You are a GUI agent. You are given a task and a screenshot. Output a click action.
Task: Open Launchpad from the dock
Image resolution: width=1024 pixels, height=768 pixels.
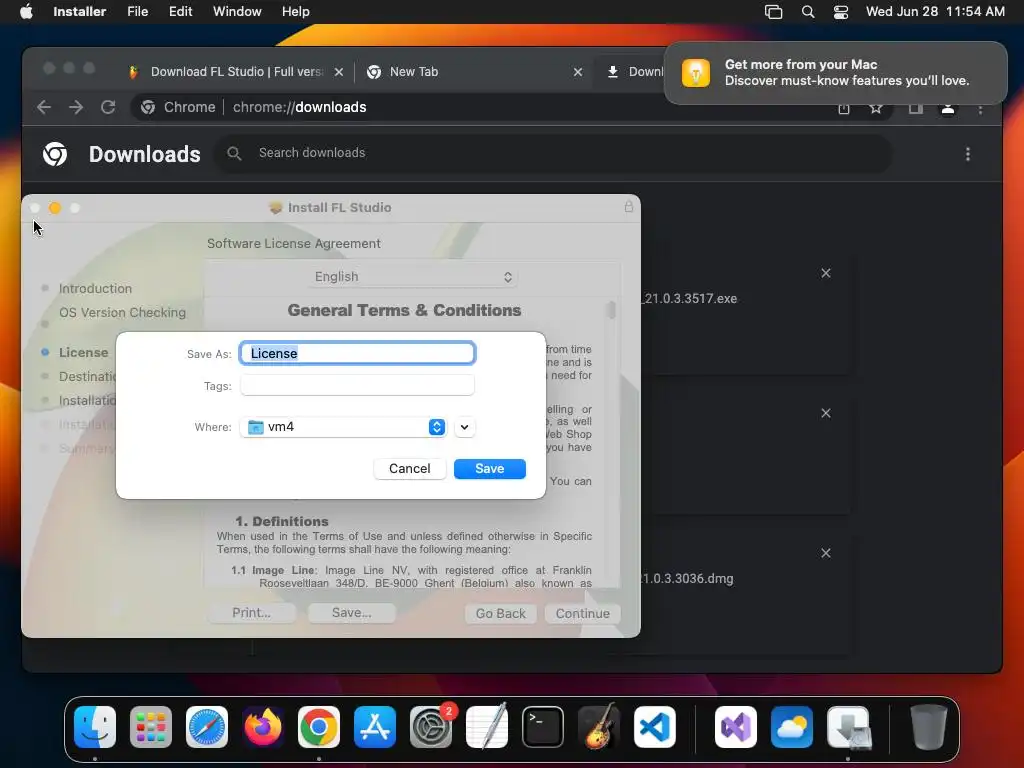pos(151,727)
